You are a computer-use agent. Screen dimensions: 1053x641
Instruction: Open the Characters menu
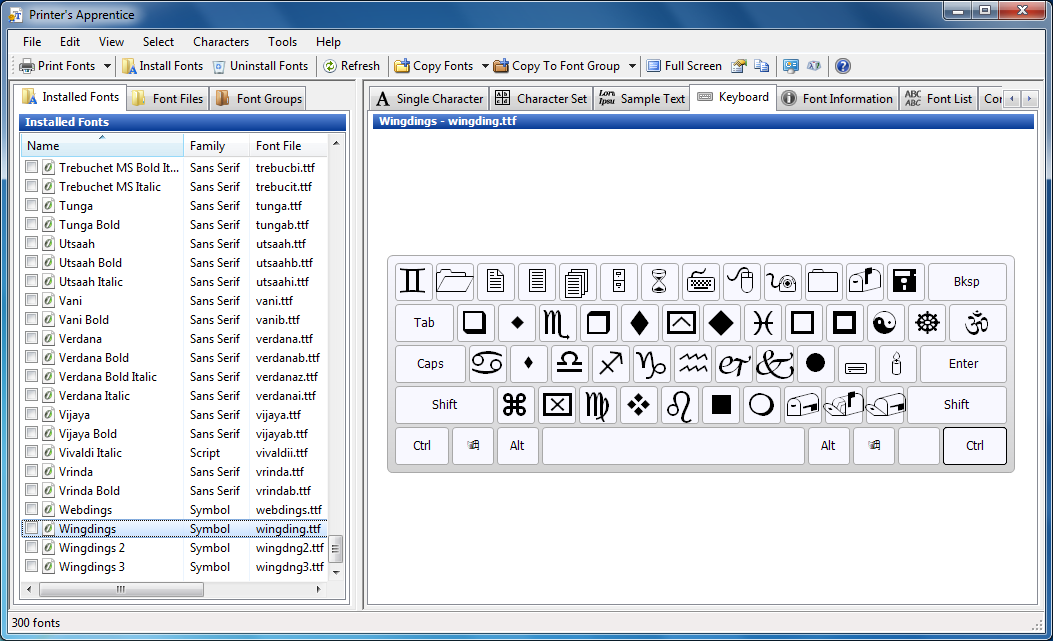221,42
